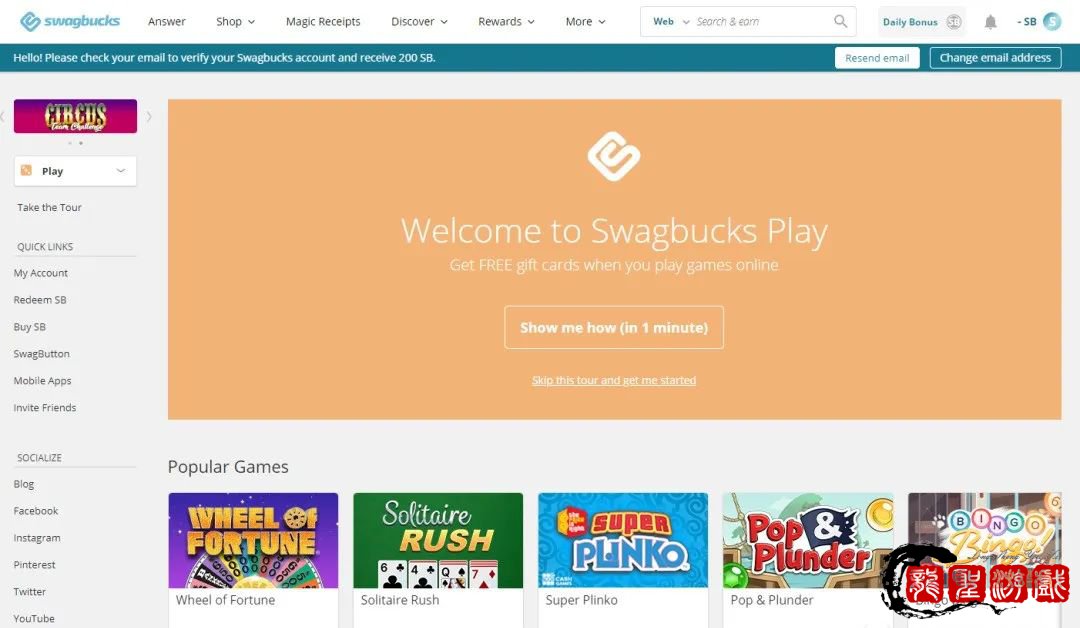Viewport: 1080px width, 628px height.
Task: Skip this tour and get started
Action: (x=614, y=380)
